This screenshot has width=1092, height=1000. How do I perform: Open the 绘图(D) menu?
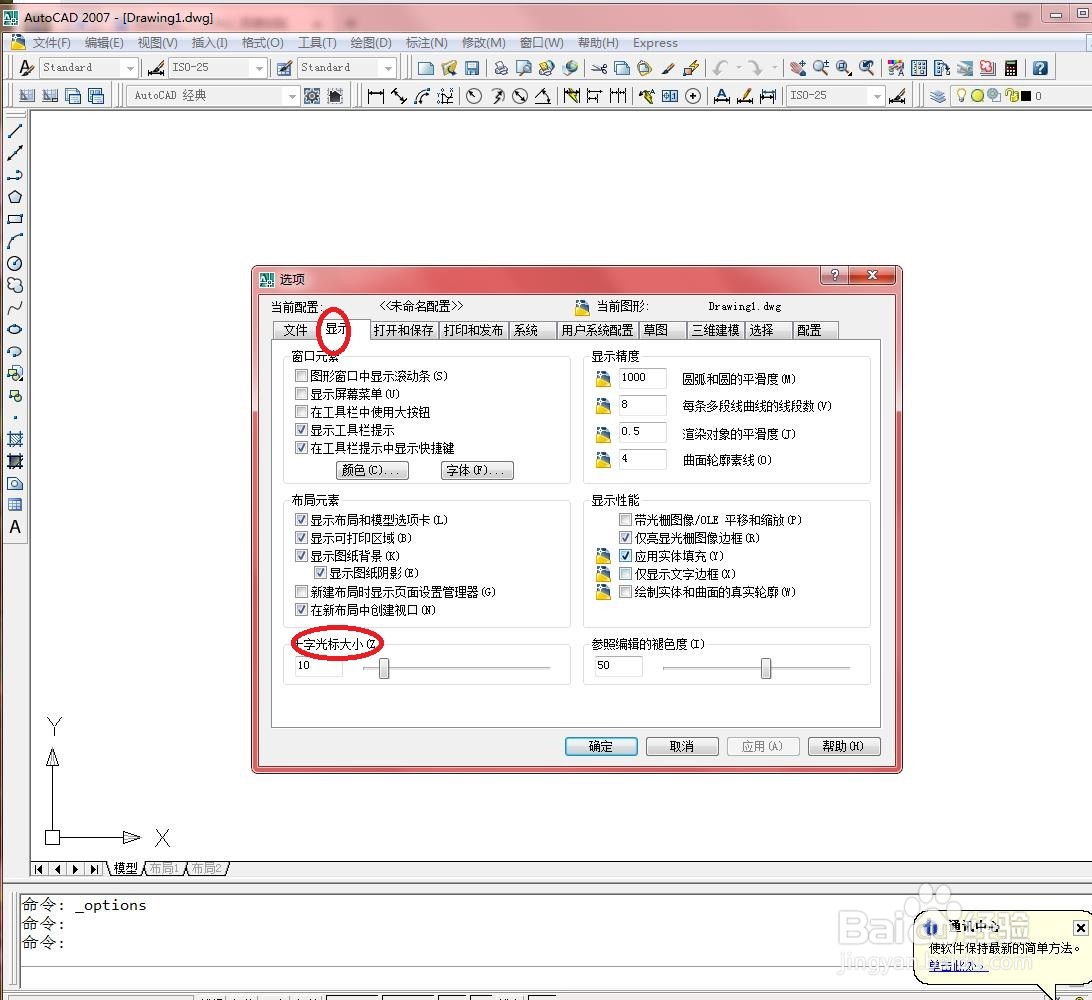click(370, 42)
